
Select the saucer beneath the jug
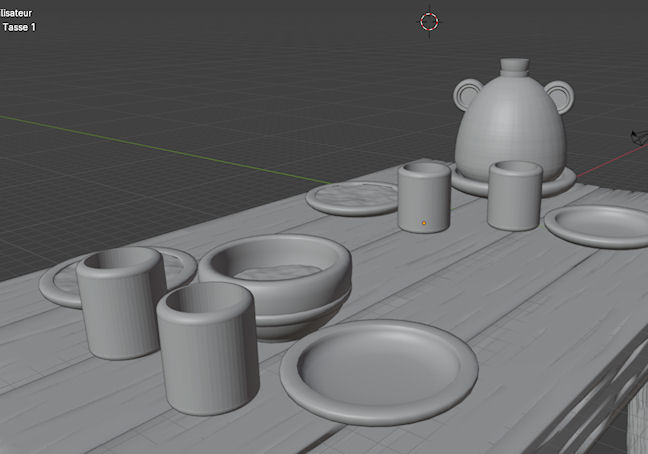560,184
